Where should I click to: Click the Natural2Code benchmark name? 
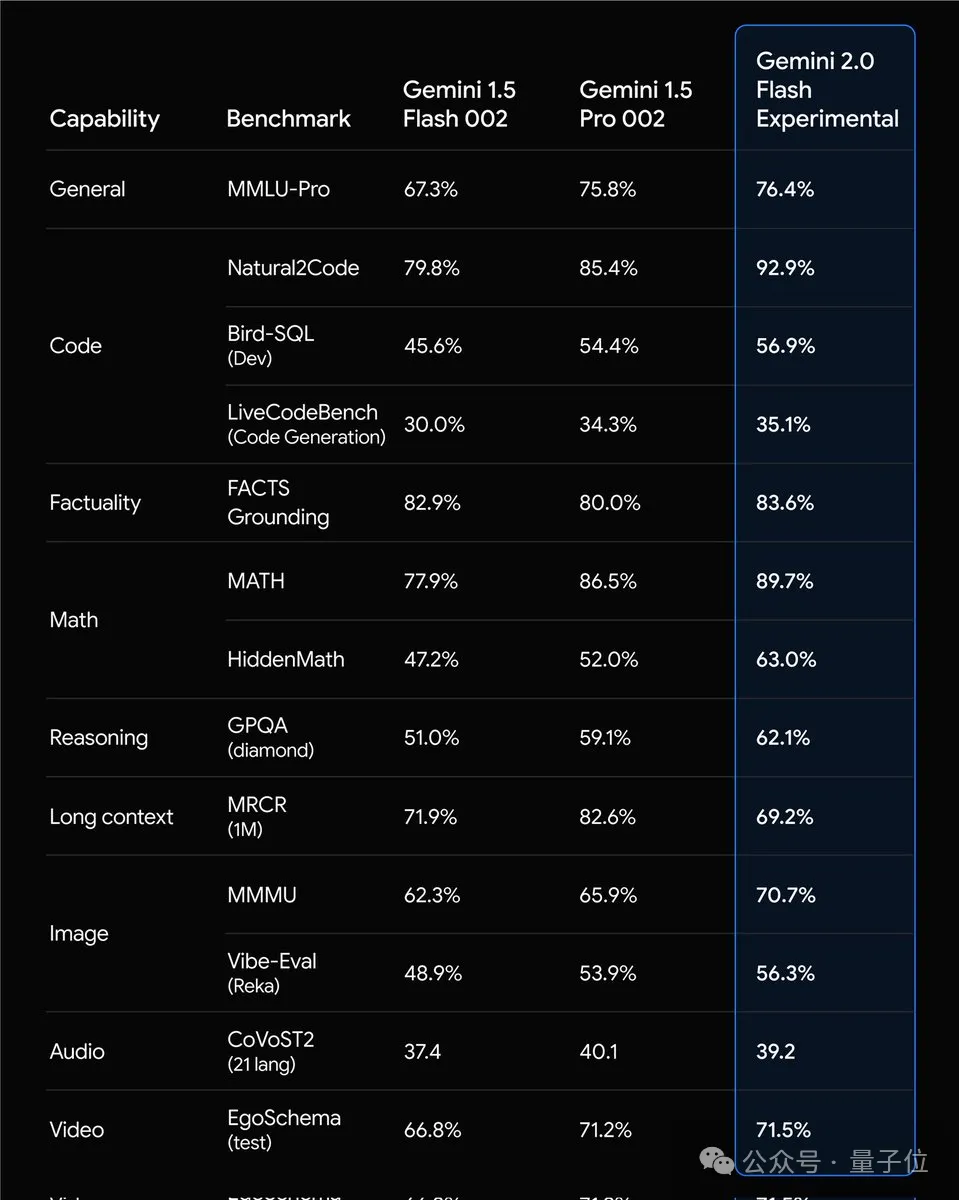coord(293,268)
